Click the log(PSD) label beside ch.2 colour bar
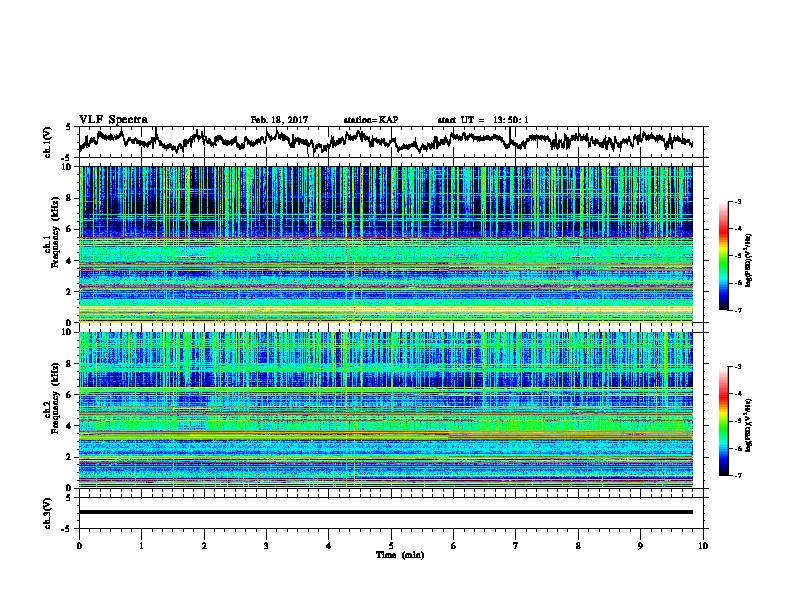The image size is (792, 612). pyautogui.click(x=749, y=425)
